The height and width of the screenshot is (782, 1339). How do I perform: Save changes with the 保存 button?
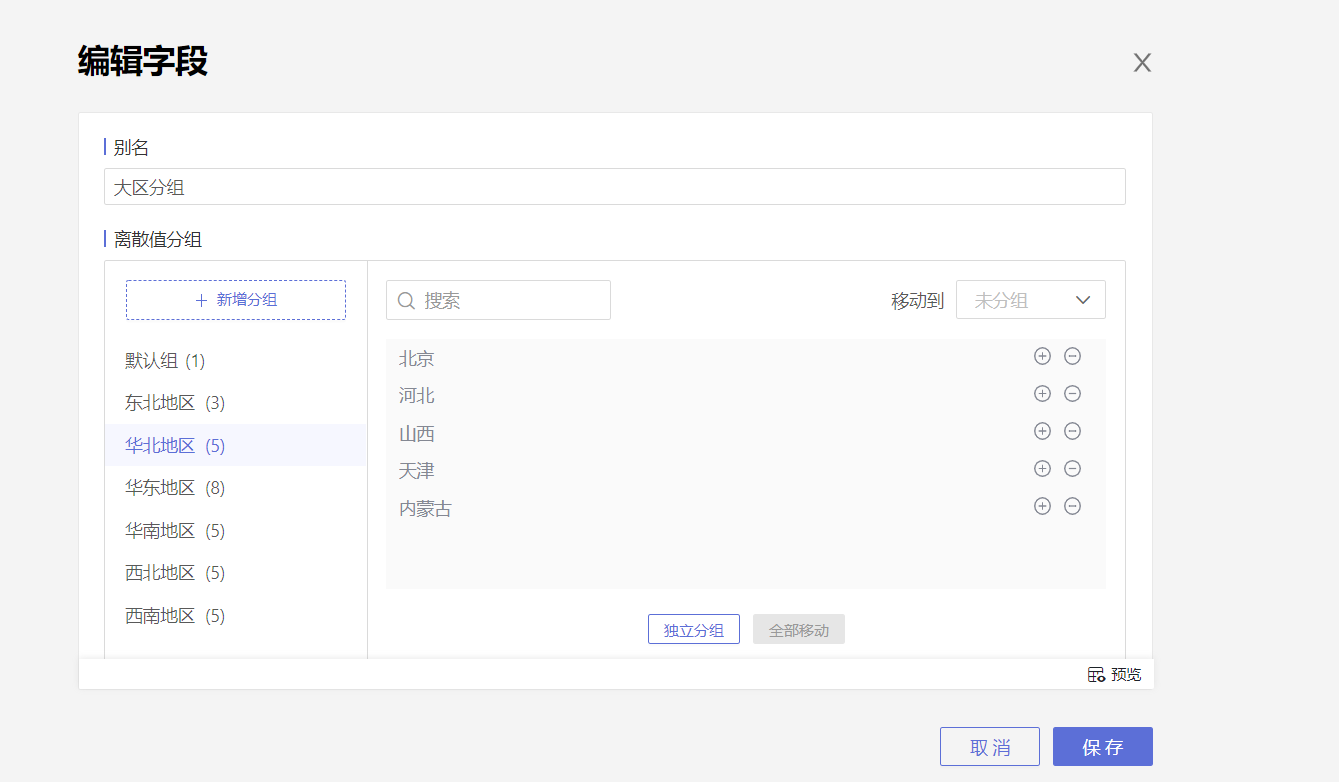coord(1102,747)
